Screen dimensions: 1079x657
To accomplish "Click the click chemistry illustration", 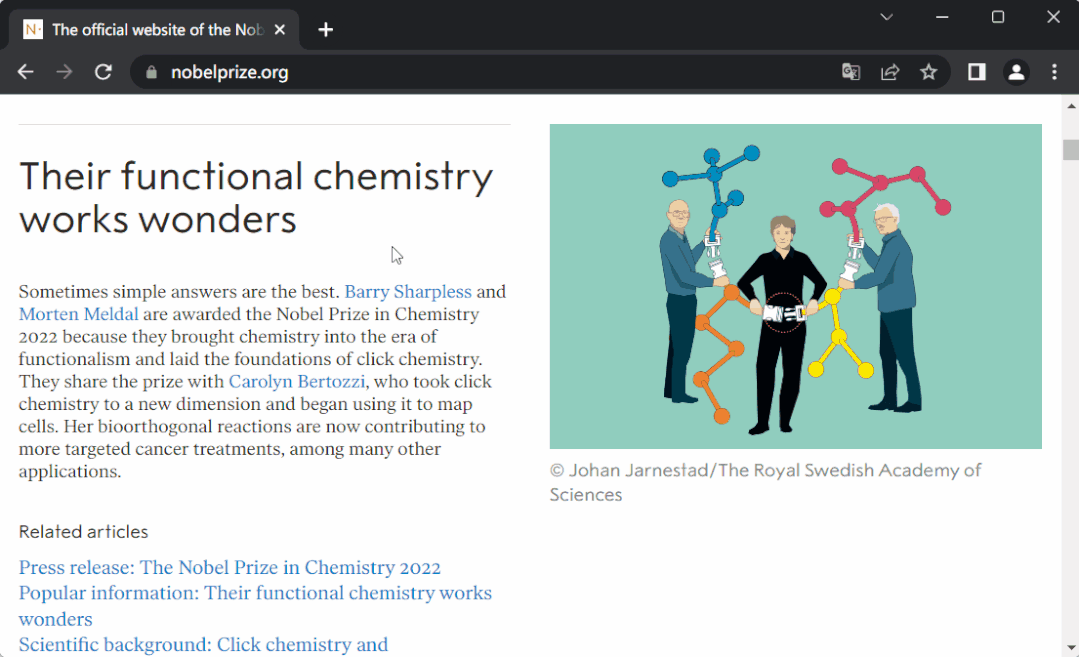I will [x=795, y=286].
